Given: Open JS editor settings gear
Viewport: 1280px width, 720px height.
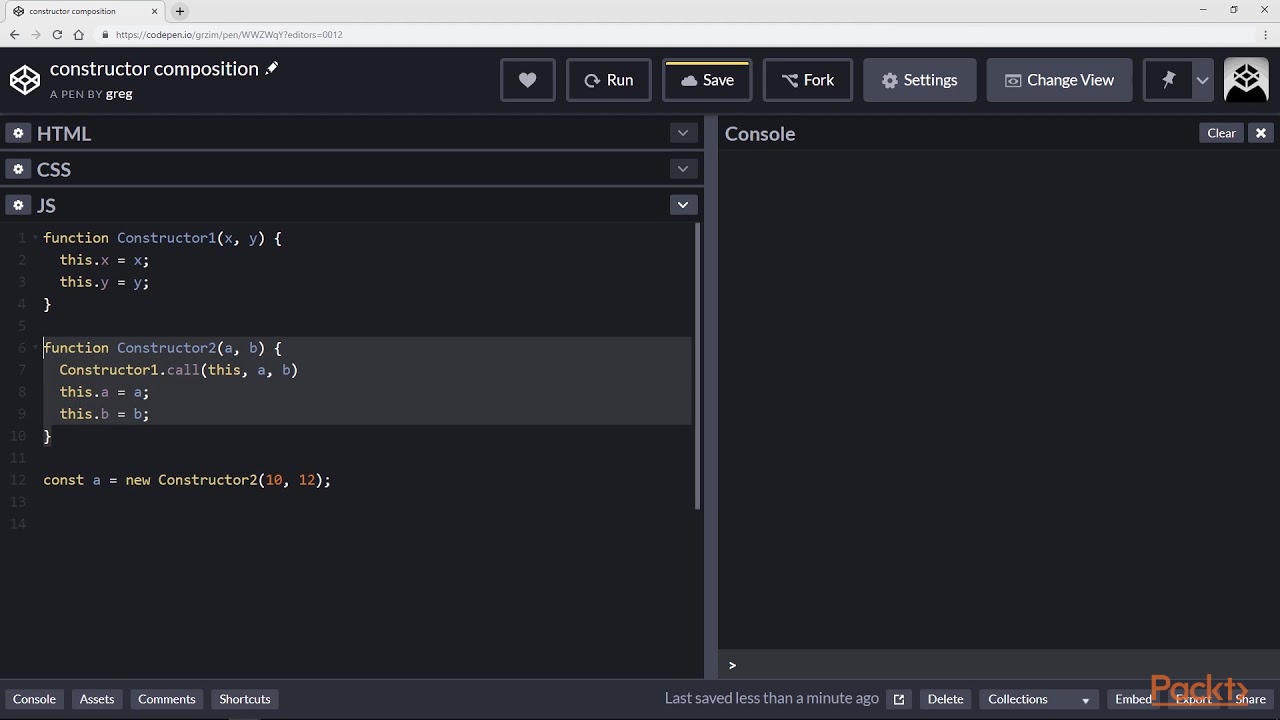Looking at the screenshot, I should click(18, 205).
